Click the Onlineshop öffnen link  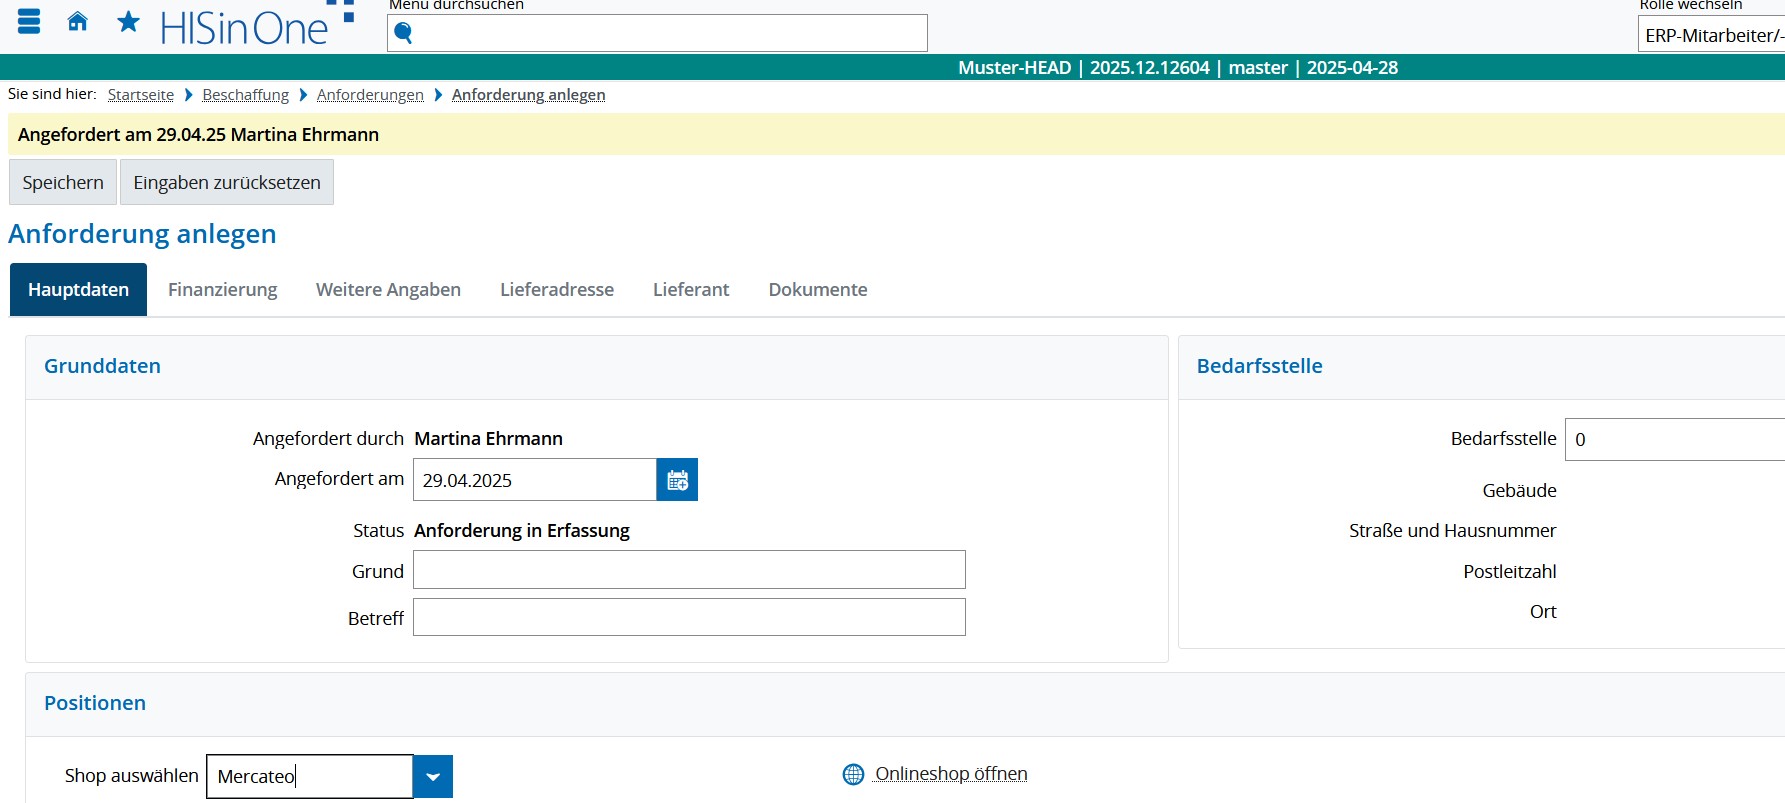pos(951,774)
